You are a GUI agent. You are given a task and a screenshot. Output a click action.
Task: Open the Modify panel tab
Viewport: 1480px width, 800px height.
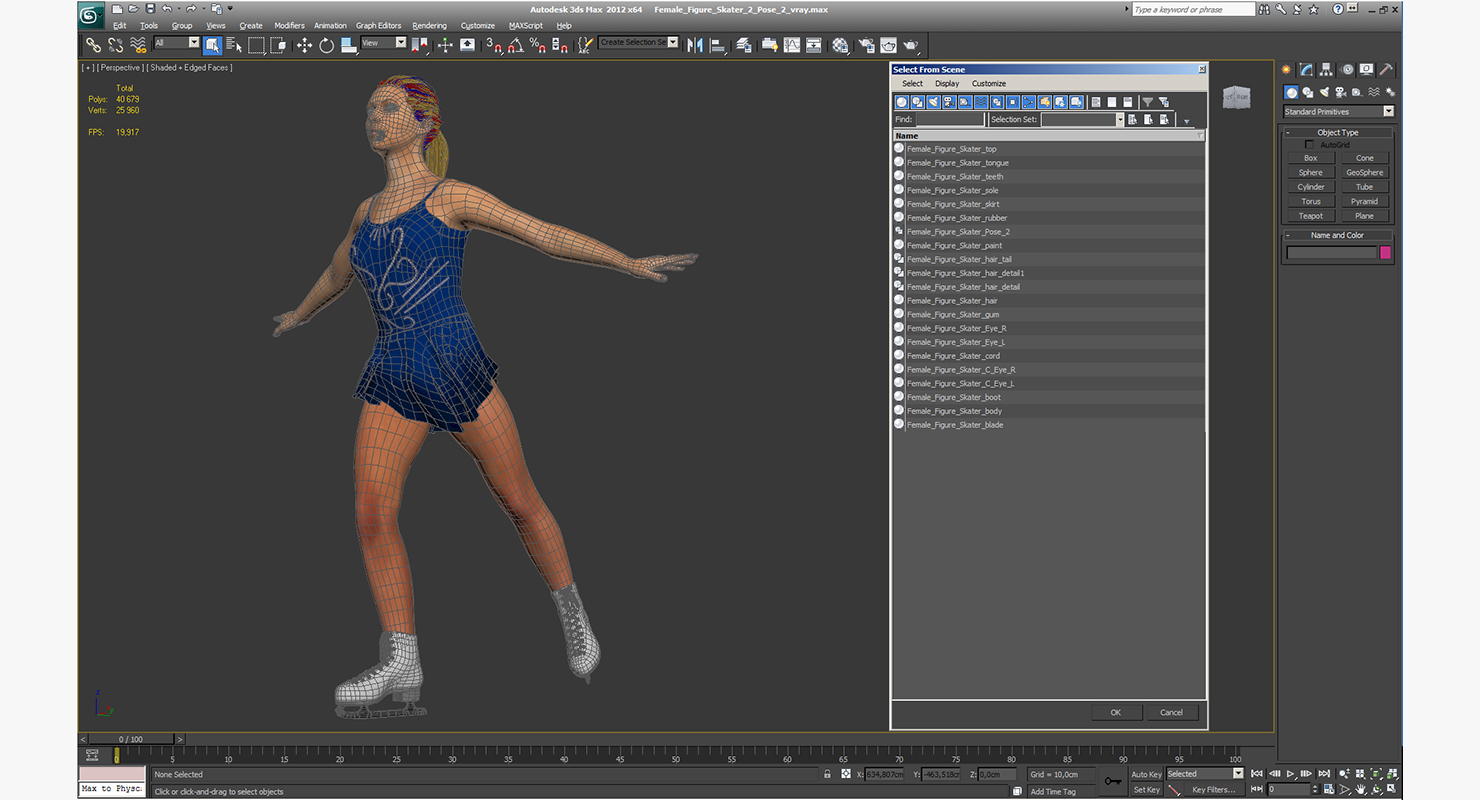tap(1306, 70)
